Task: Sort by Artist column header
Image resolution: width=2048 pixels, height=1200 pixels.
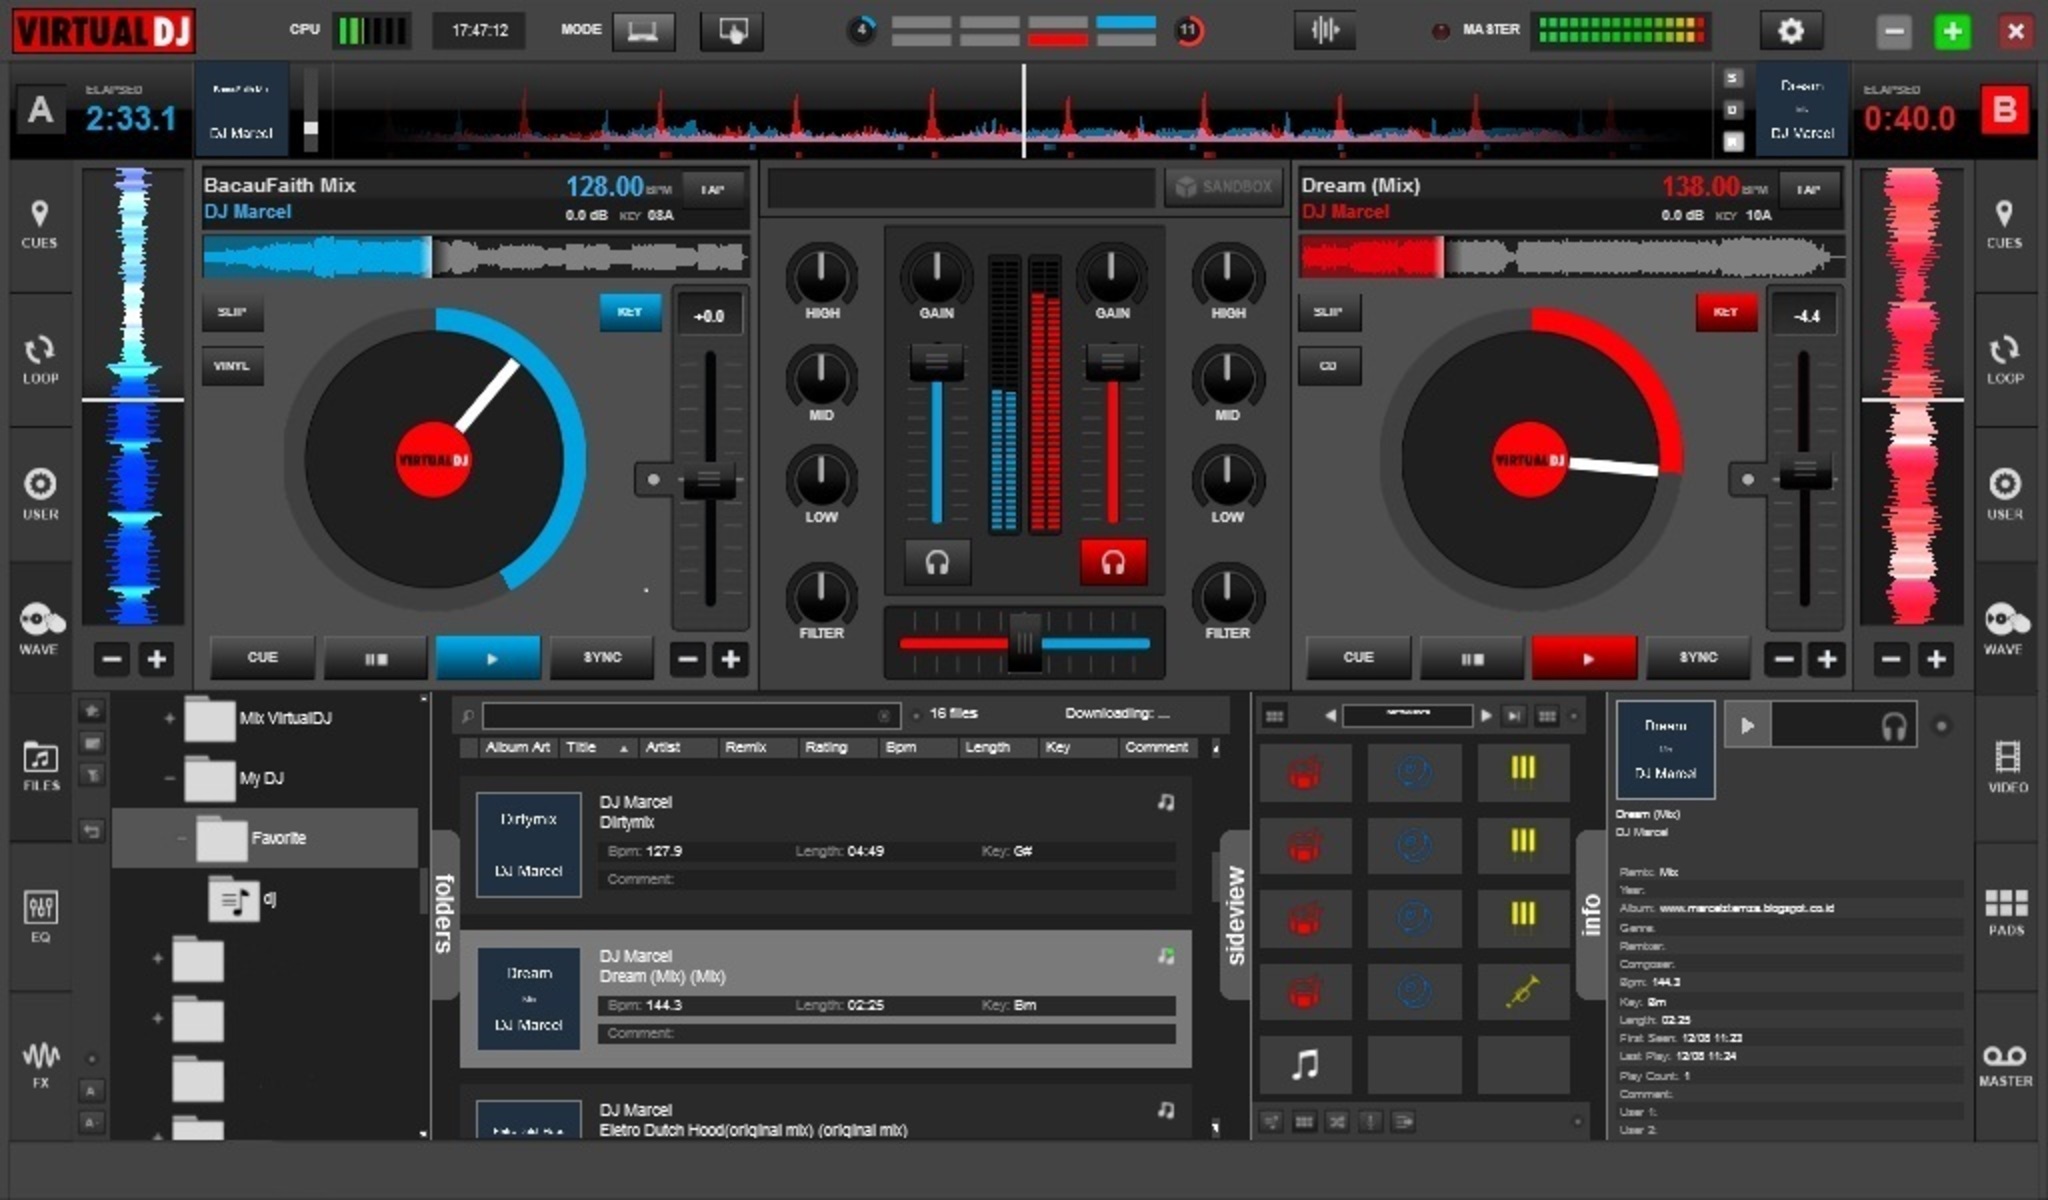Action: (x=676, y=747)
